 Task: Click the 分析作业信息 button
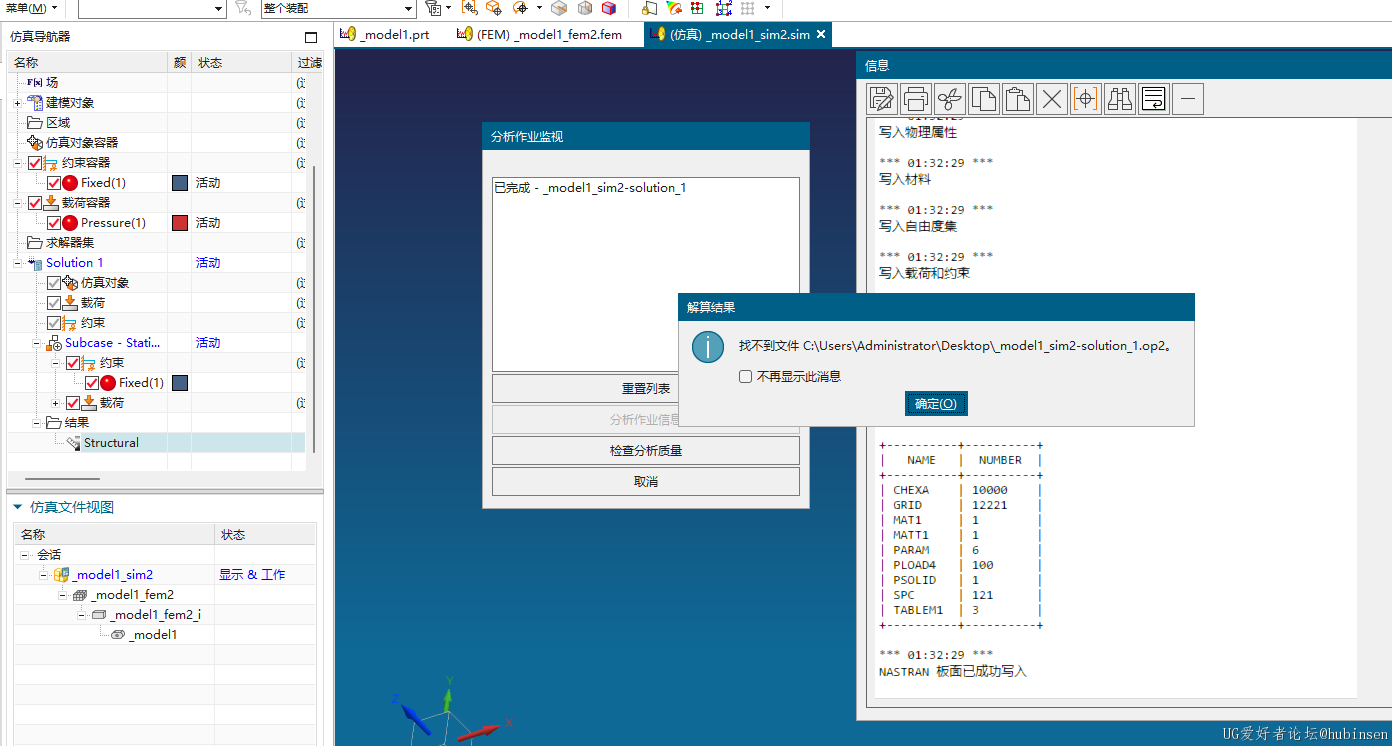point(646,419)
